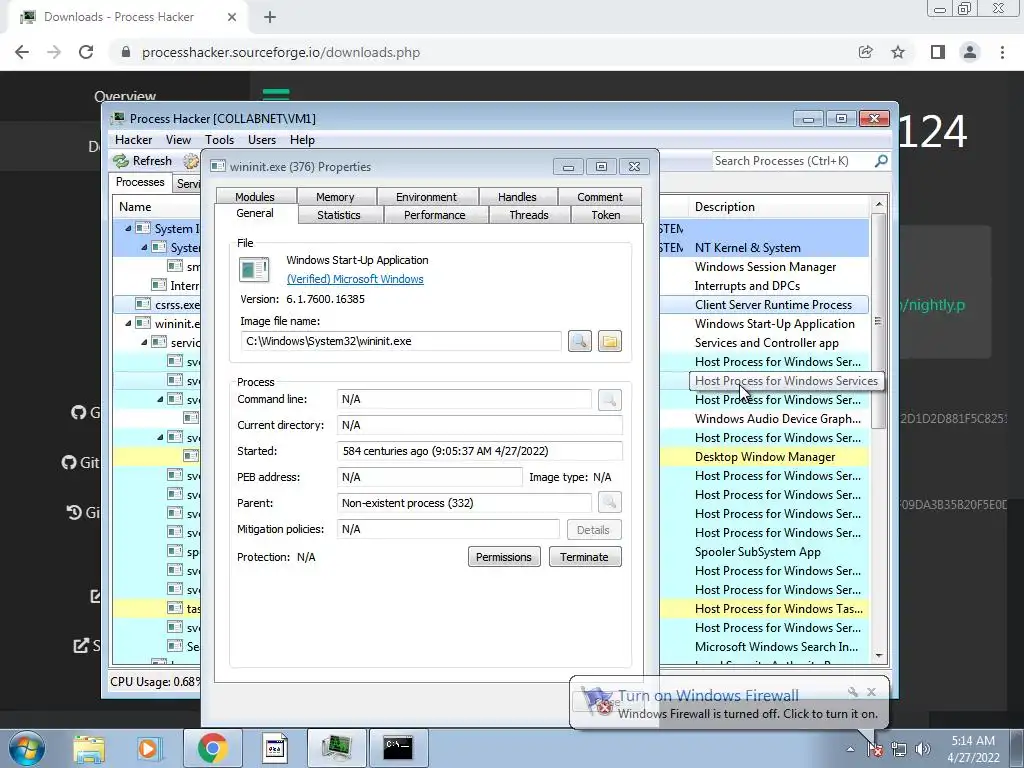
Task: Open the Handles tab
Action: pyautogui.click(x=517, y=197)
